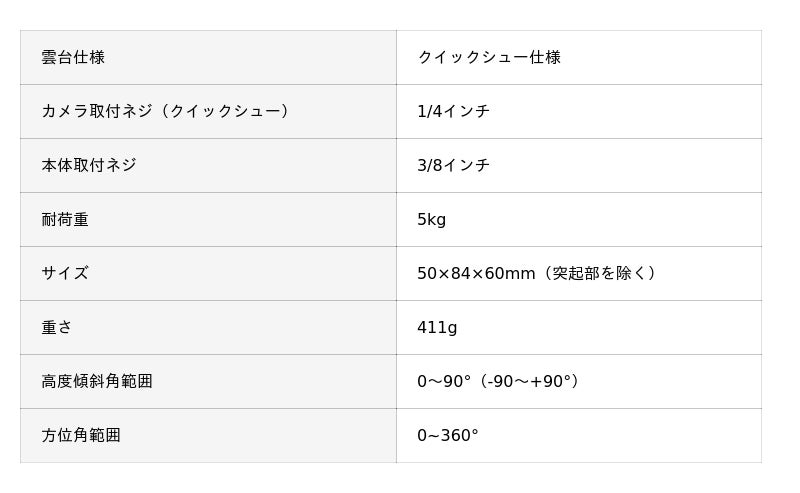Click the サイズ label cell
The width and height of the screenshot is (800, 493).
pos(208,274)
